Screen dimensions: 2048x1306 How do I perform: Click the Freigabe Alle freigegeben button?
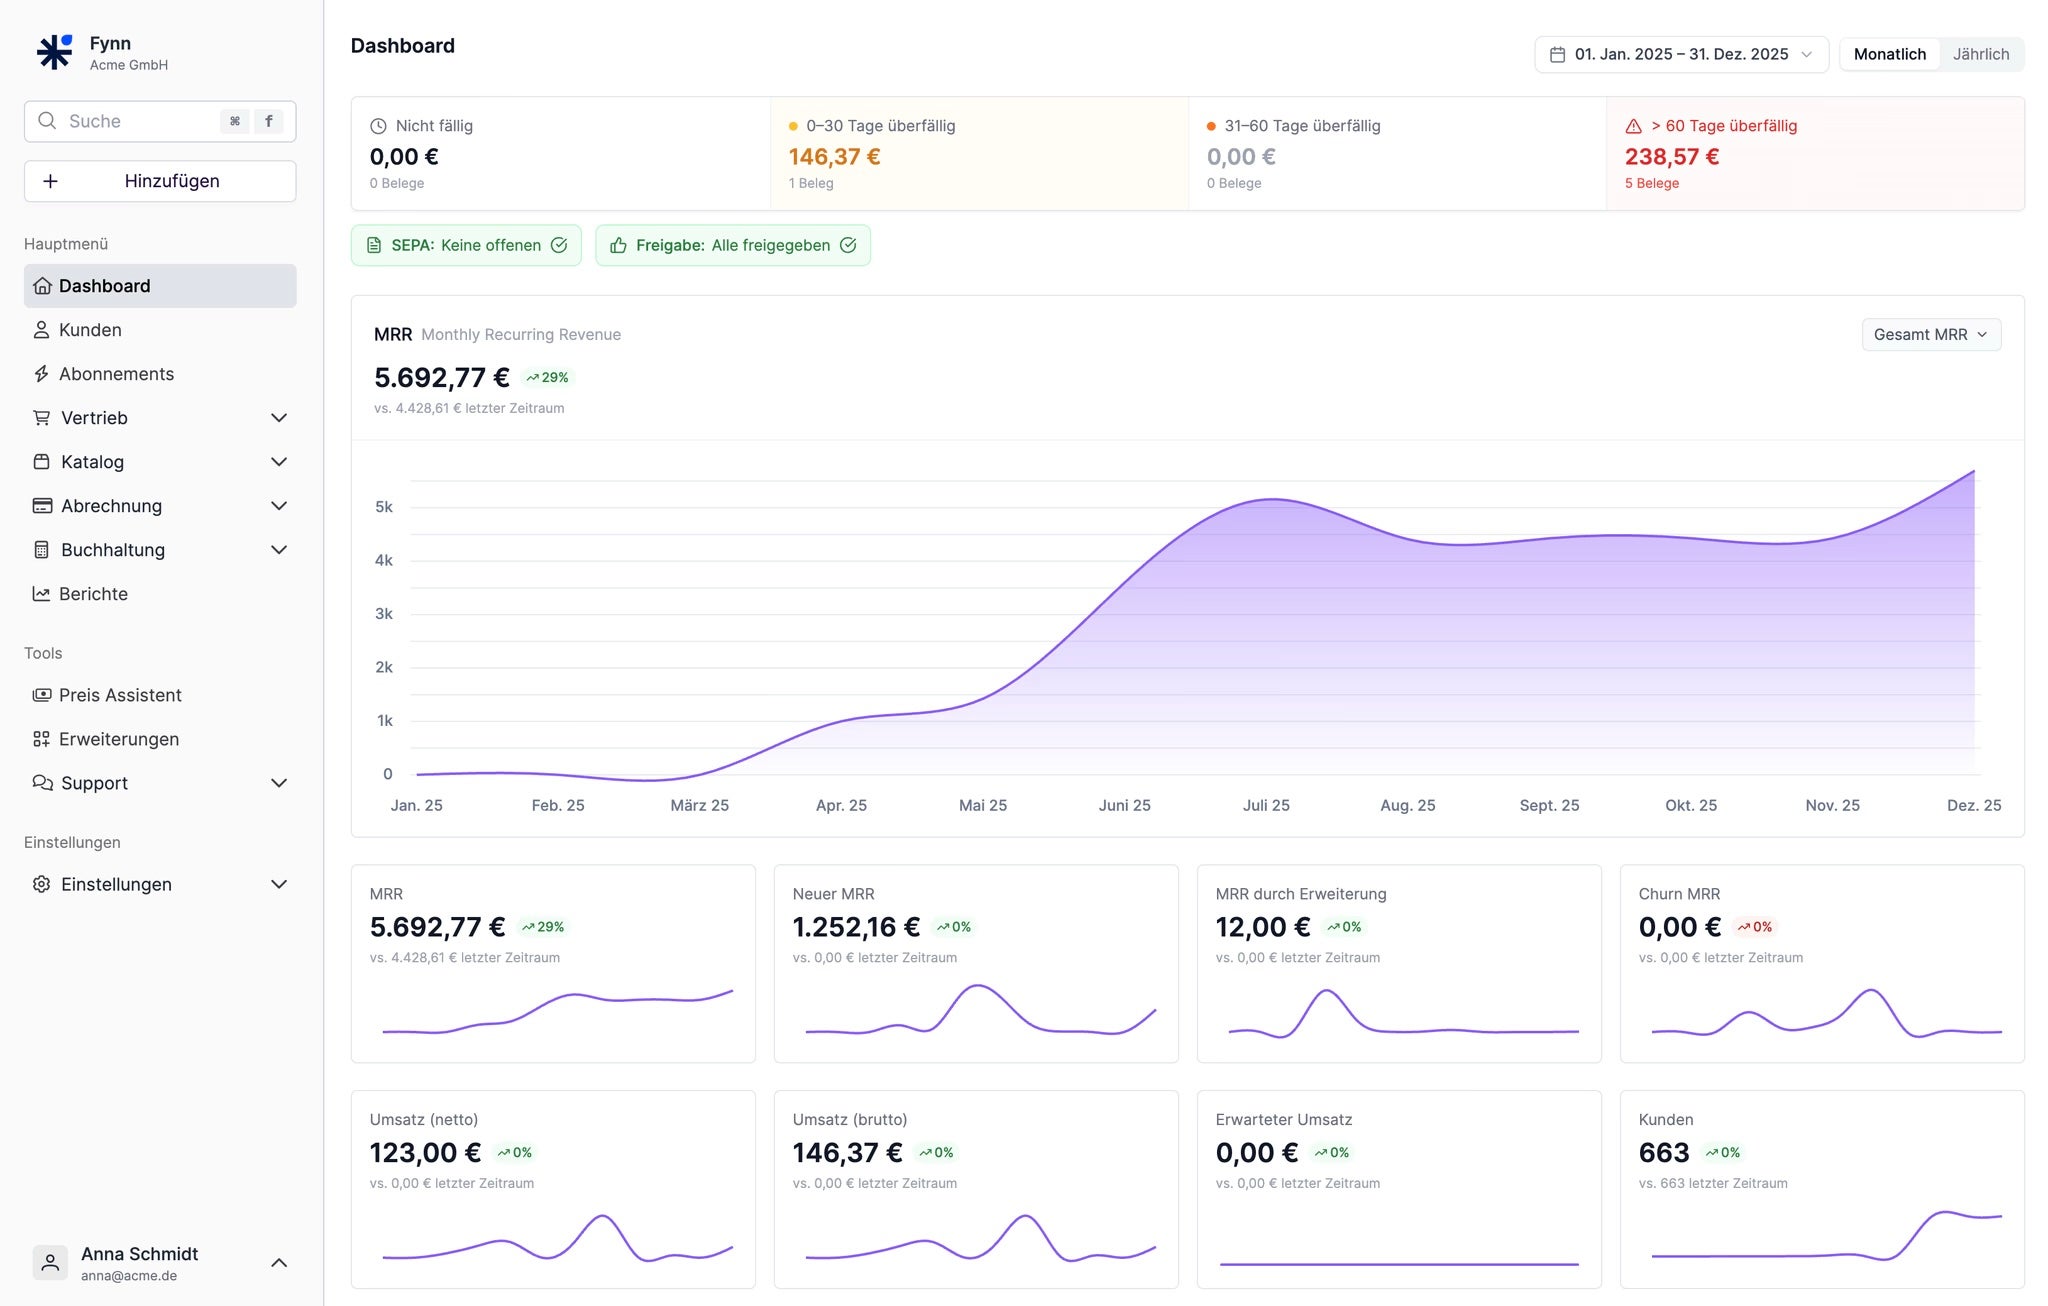tap(732, 245)
